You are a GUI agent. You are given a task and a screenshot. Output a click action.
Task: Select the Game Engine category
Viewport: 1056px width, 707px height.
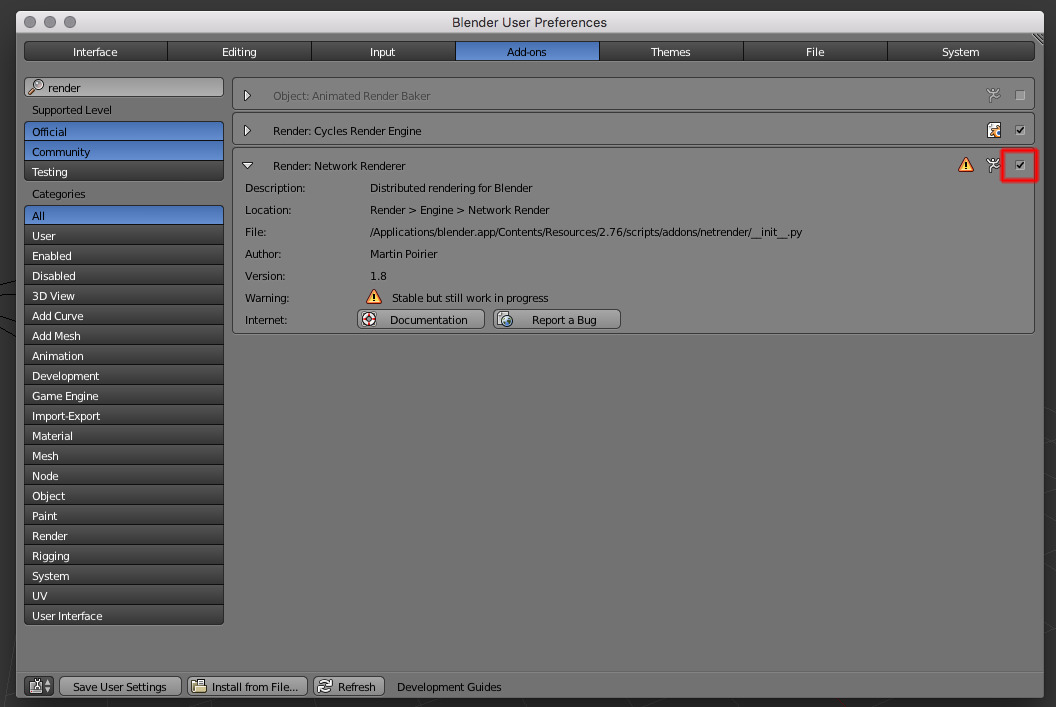click(124, 396)
